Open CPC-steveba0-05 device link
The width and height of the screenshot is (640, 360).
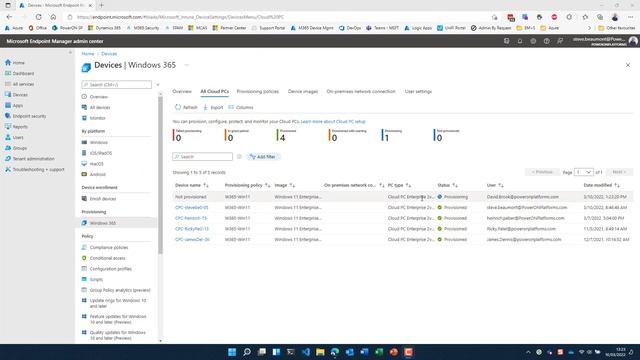pos(191,207)
